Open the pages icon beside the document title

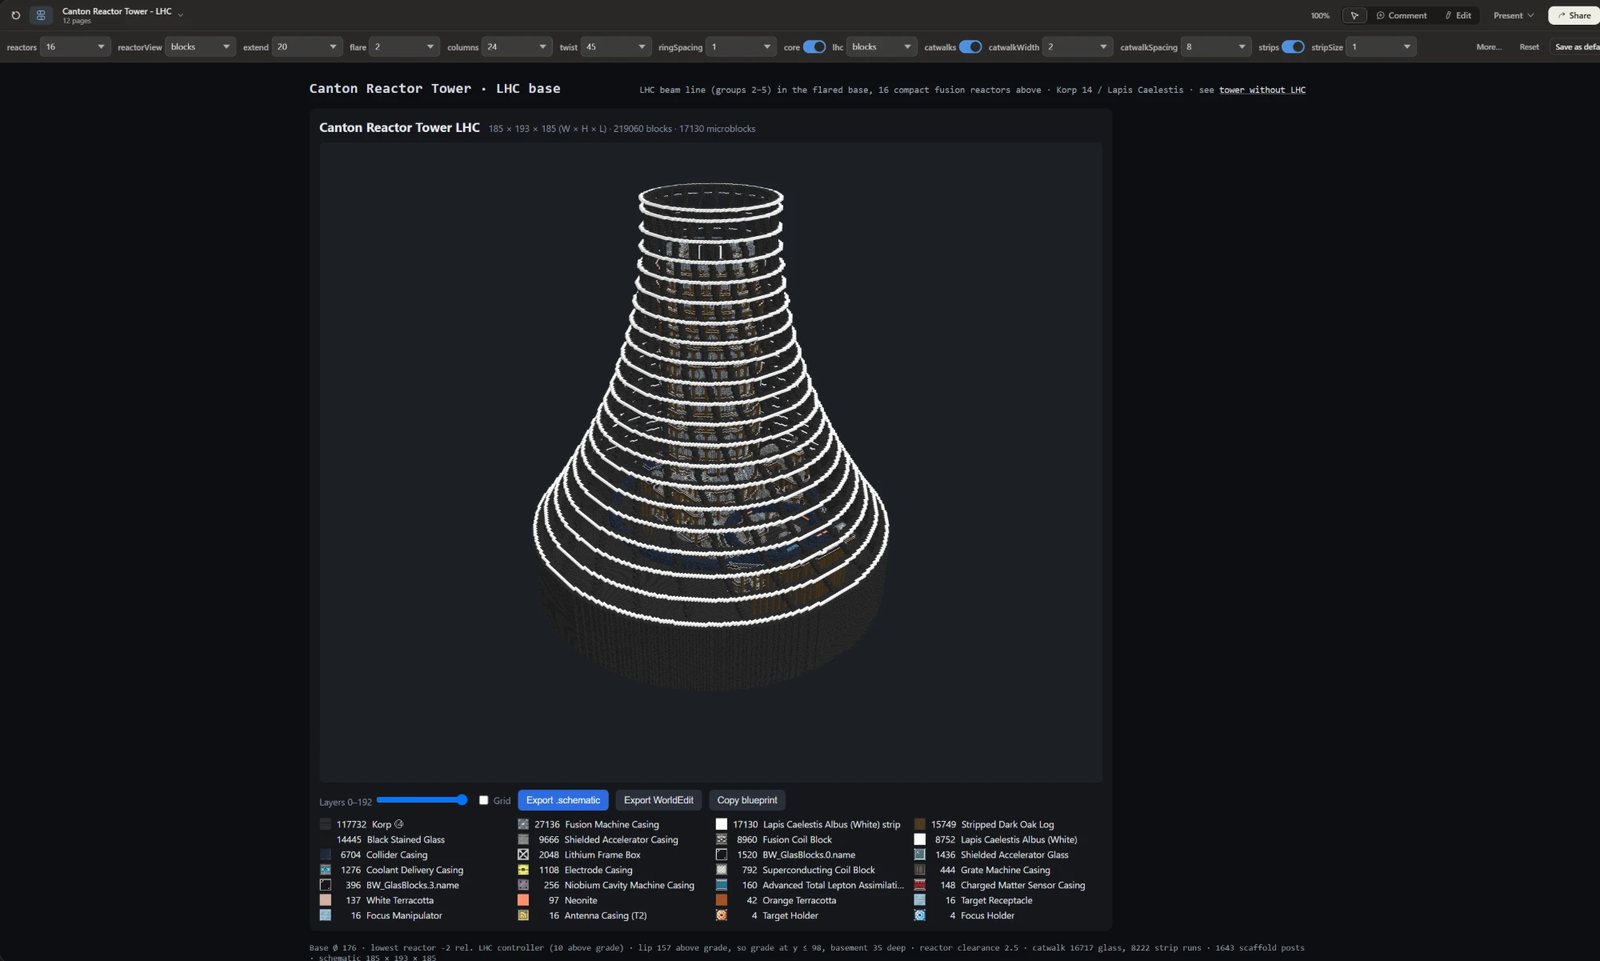pos(41,15)
